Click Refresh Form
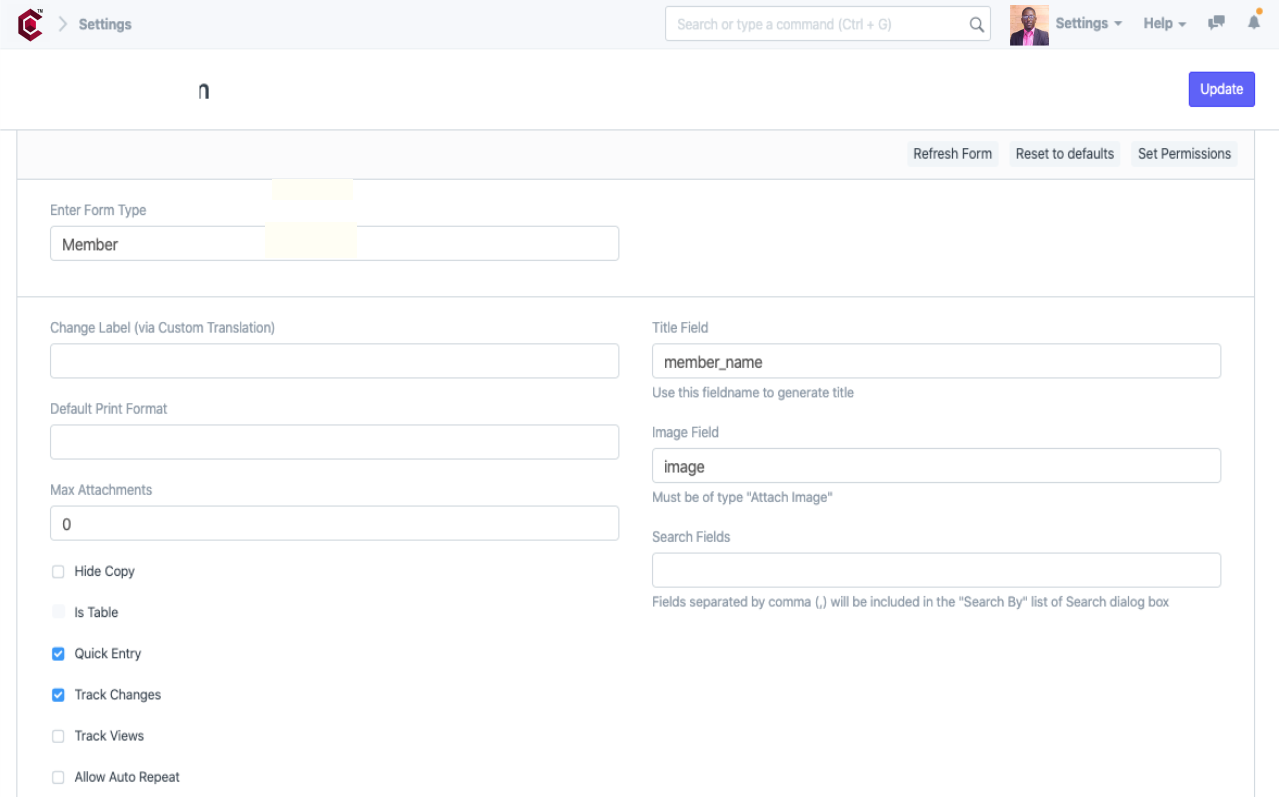 point(952,153)
